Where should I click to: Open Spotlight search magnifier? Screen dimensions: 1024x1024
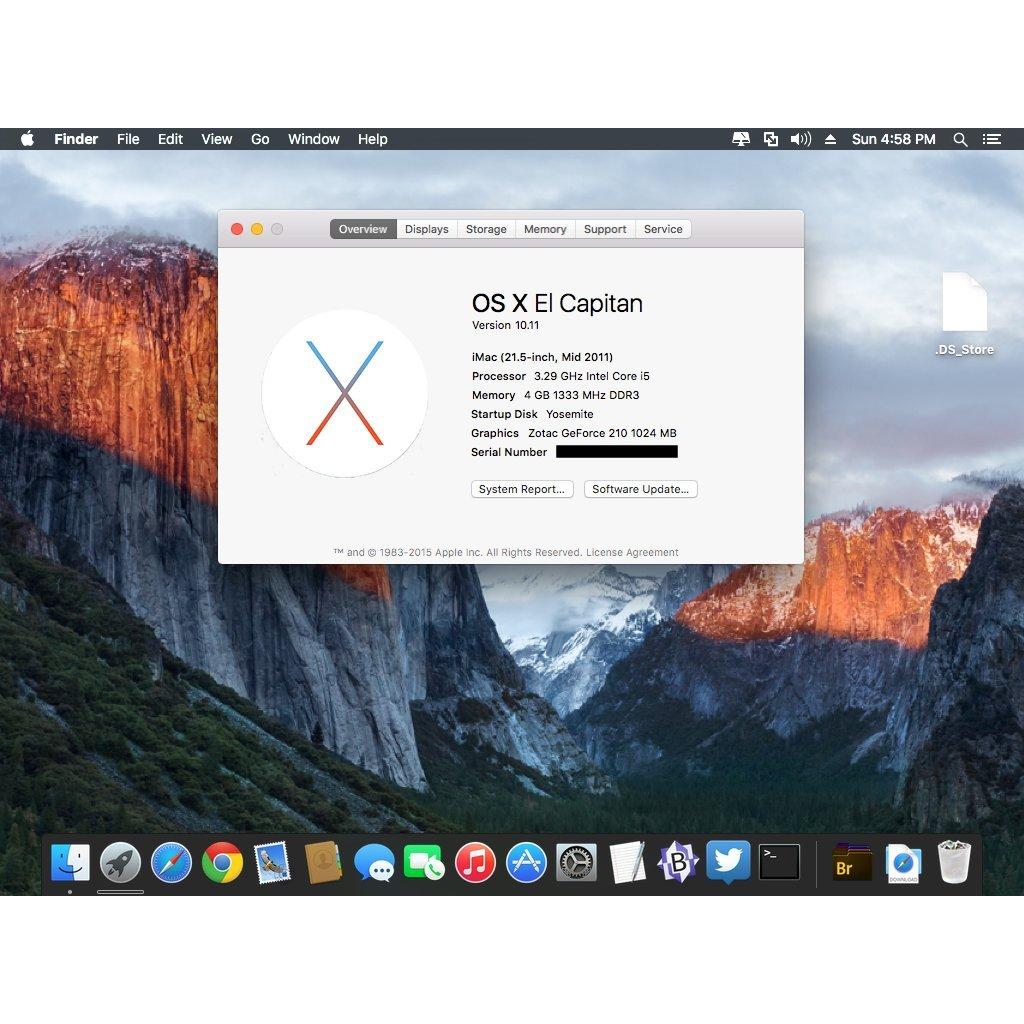(960, 139)
